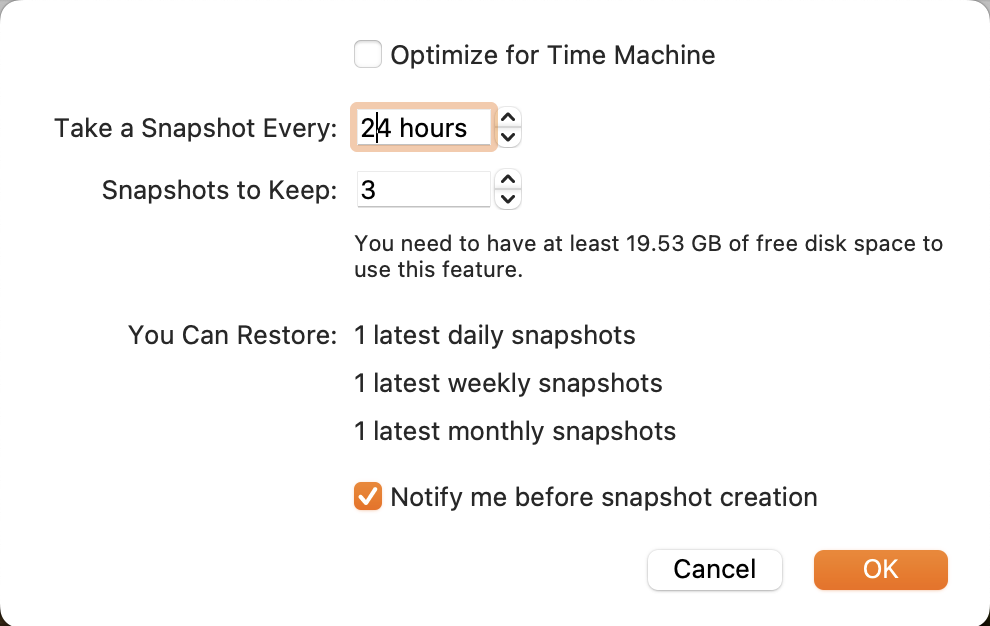Viewport: 990px width, 626px height.
Task: Click the "Optimize for Time Machine" label text
Action: pos(552,55)
